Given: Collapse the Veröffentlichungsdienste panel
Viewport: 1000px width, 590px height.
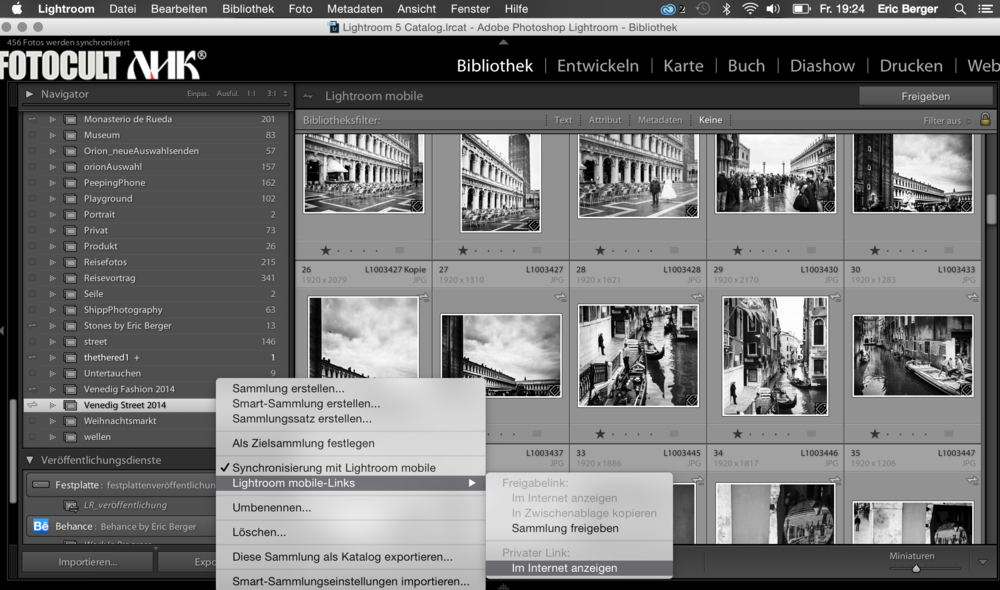Looking at the screenshot, I should [x=29, y=460].
